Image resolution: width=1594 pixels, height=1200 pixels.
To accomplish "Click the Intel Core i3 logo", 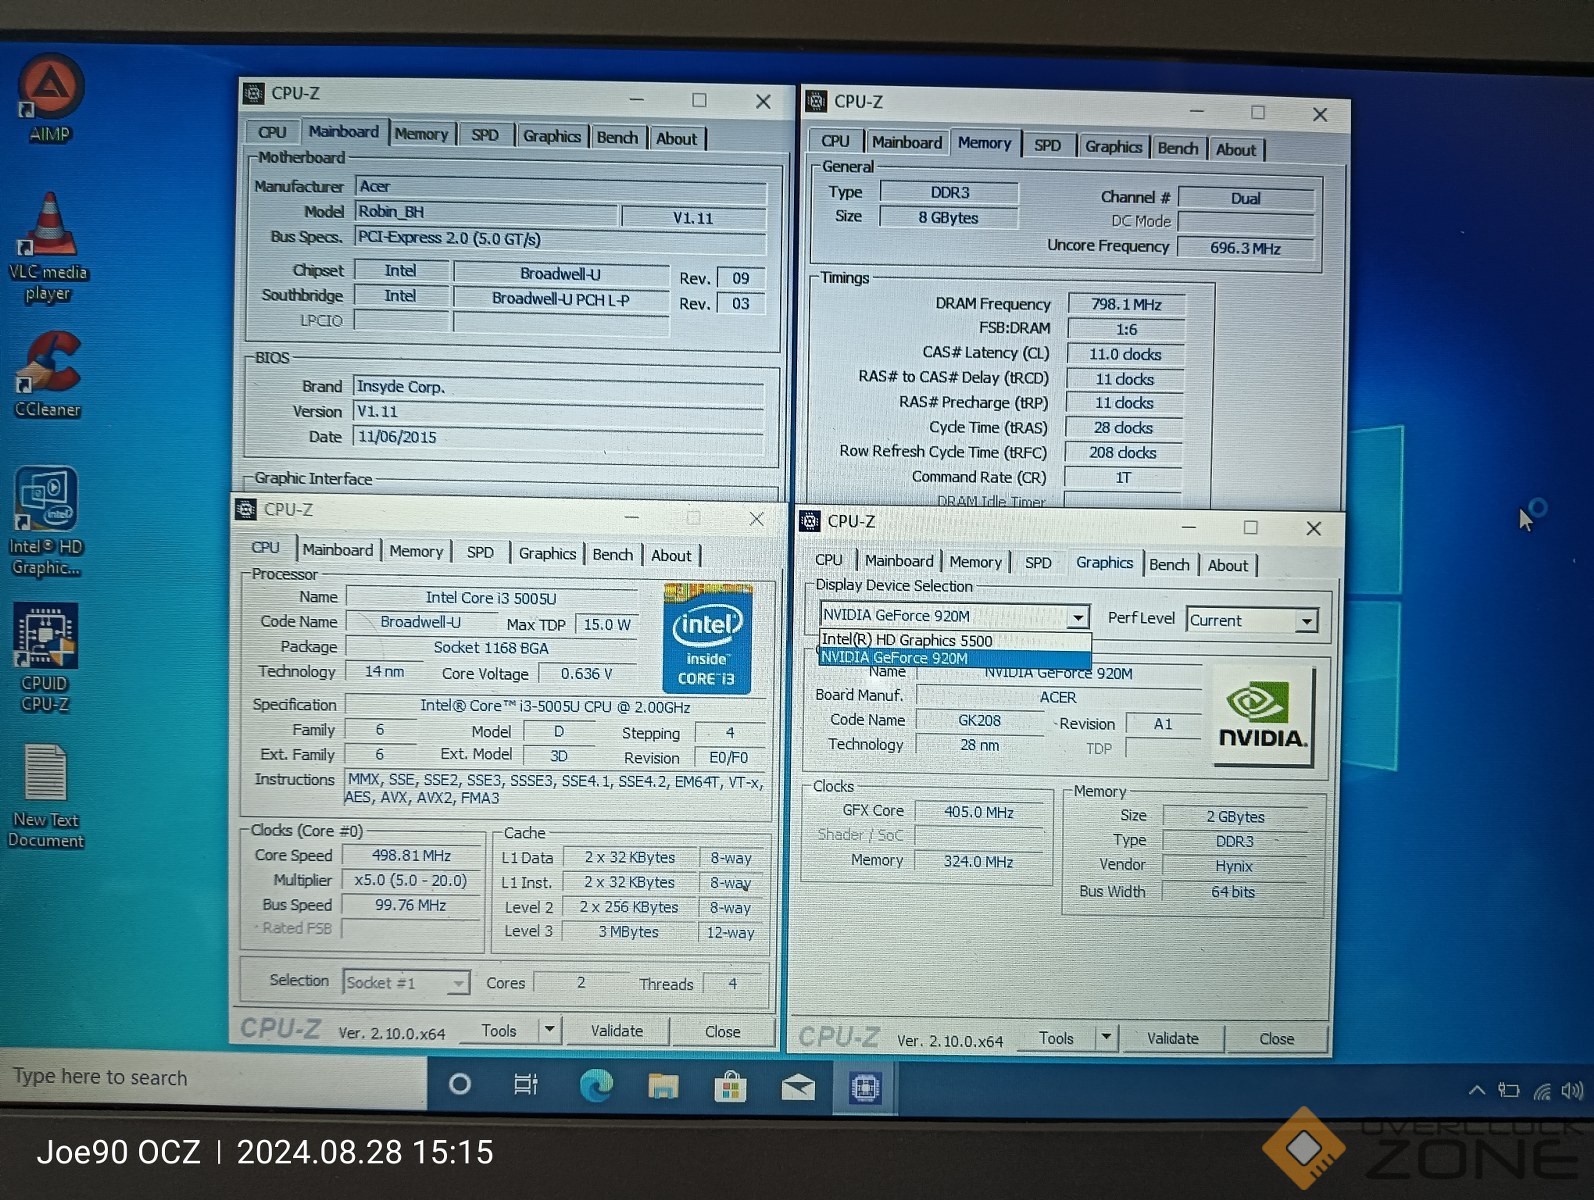I will 707,638.
